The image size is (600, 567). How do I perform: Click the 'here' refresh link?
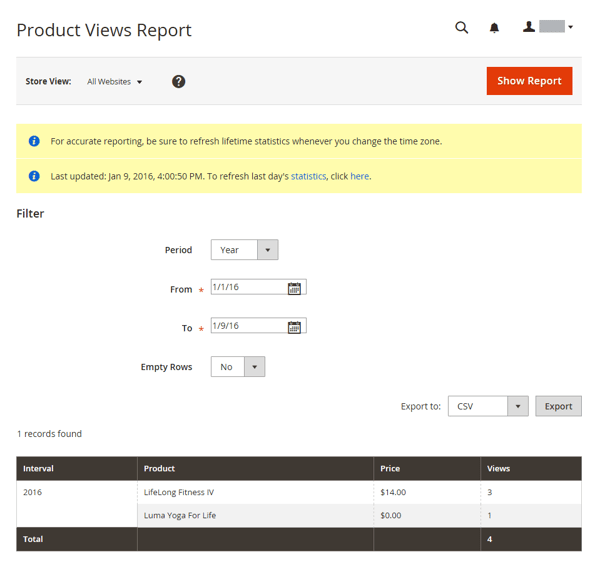[x=359, y=176]
